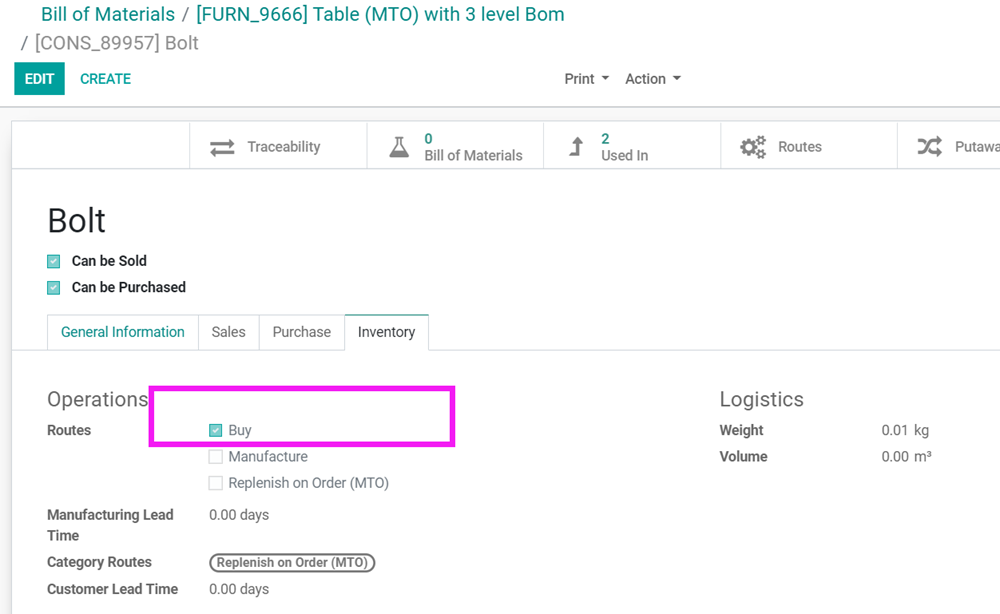Click the Putaway shuffle icon
This screenshot has width=1000, height=614.
coord(930,147)
